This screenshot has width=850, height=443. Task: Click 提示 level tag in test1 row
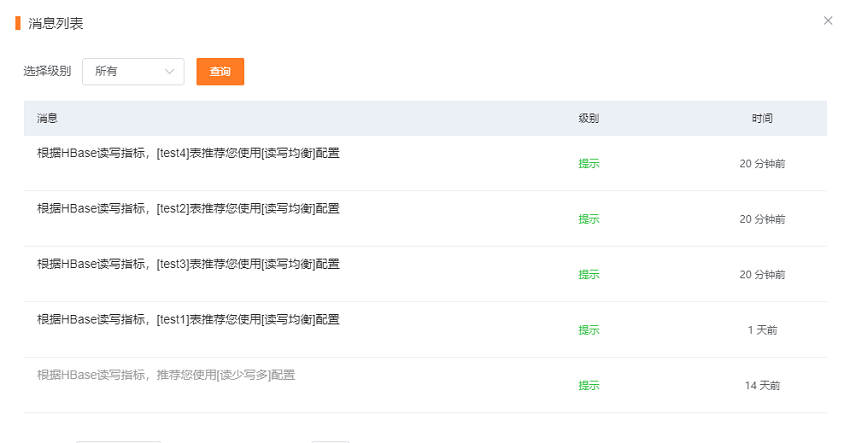[x=589, y=330]
